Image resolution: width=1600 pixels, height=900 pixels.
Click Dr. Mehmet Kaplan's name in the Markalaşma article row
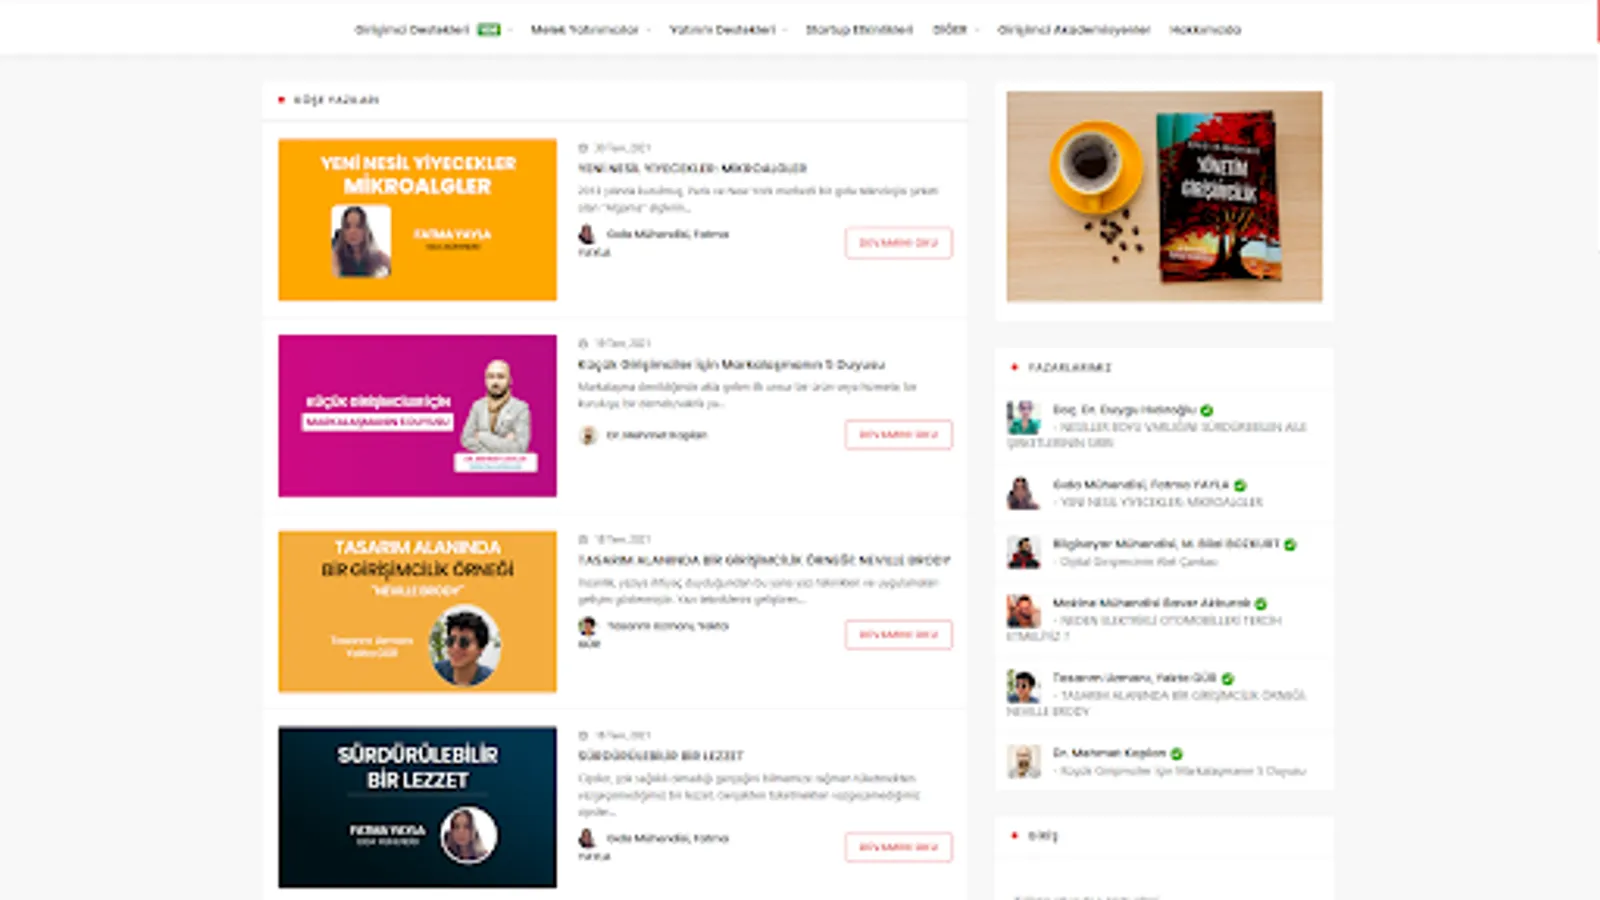(656, 435)
